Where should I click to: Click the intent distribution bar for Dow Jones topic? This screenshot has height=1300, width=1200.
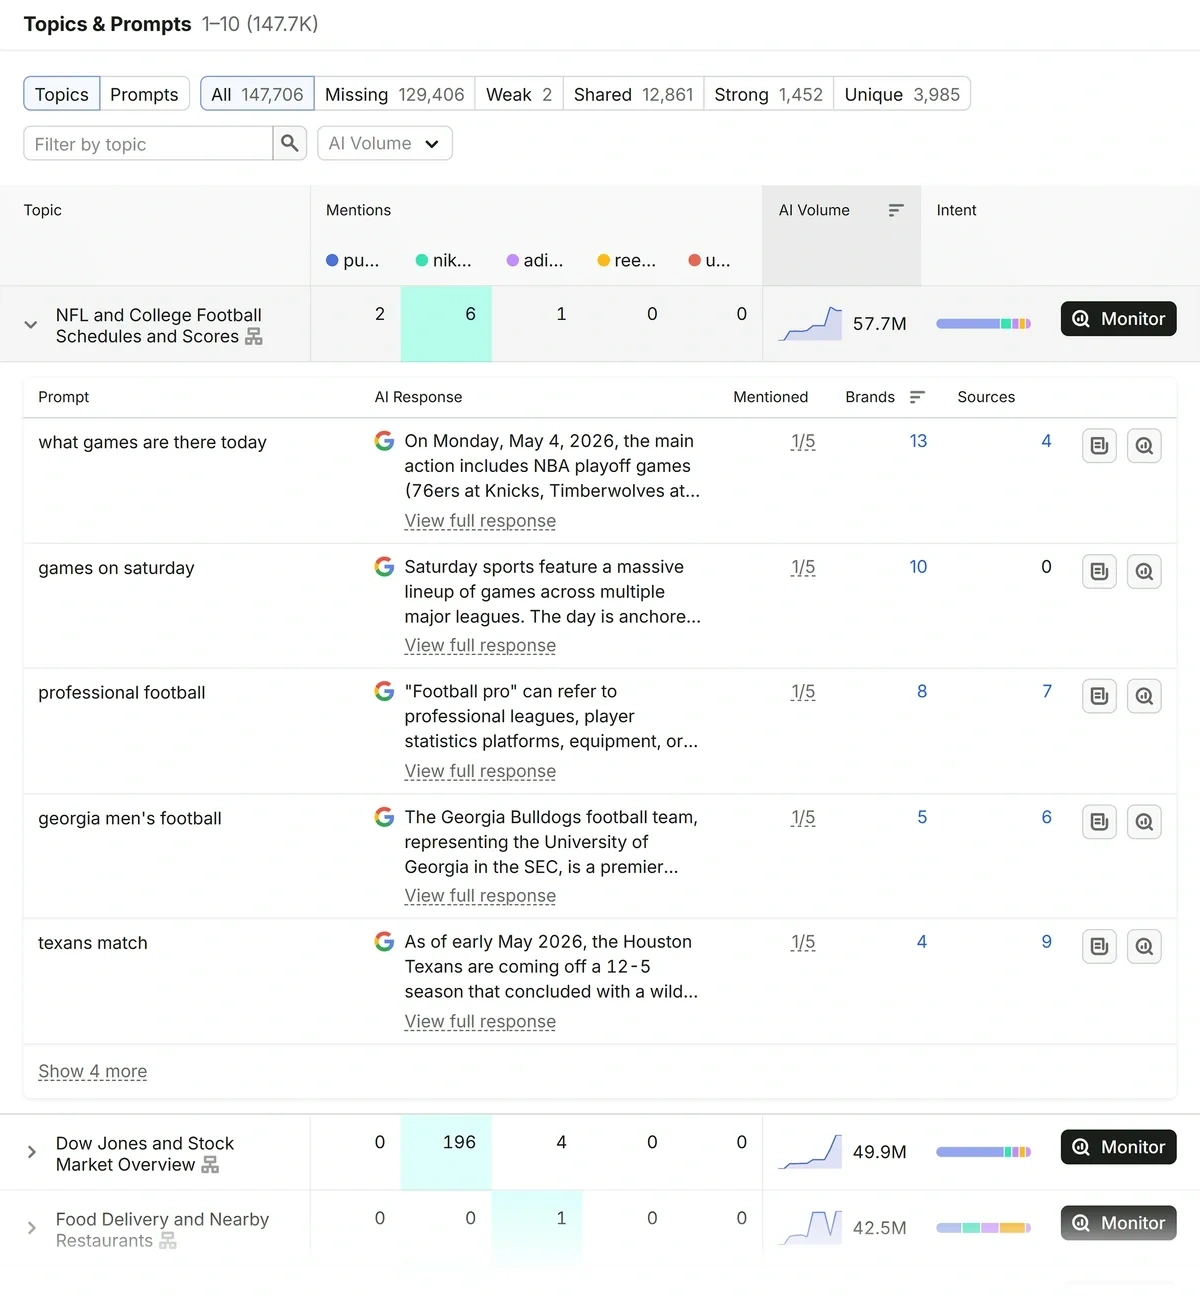click(x=983, y=1152)
